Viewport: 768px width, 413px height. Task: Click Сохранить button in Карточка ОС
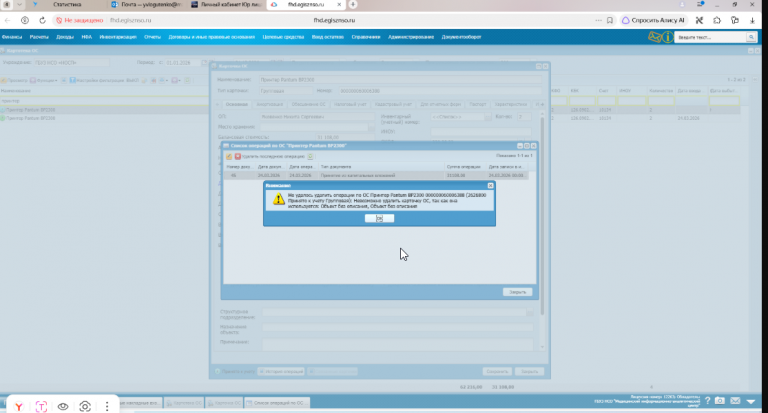[x=497, y=372]
